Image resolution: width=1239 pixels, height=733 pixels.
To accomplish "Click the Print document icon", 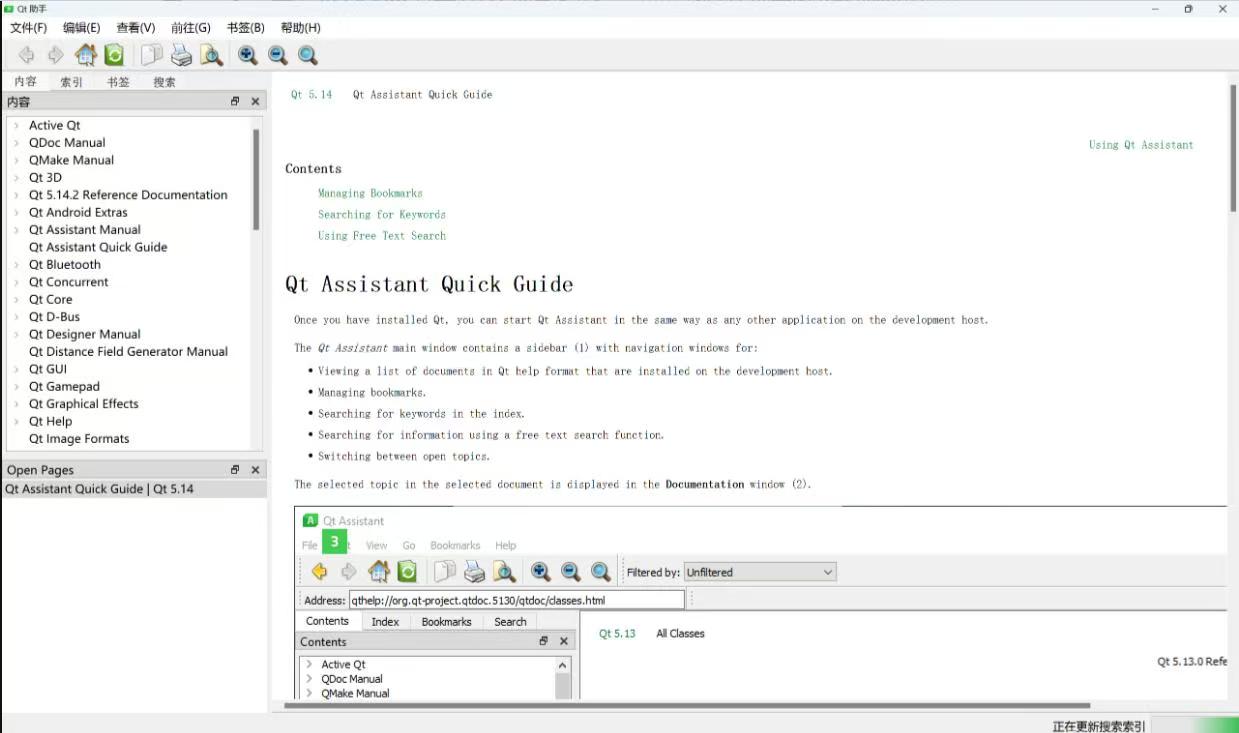I will 181,55.
